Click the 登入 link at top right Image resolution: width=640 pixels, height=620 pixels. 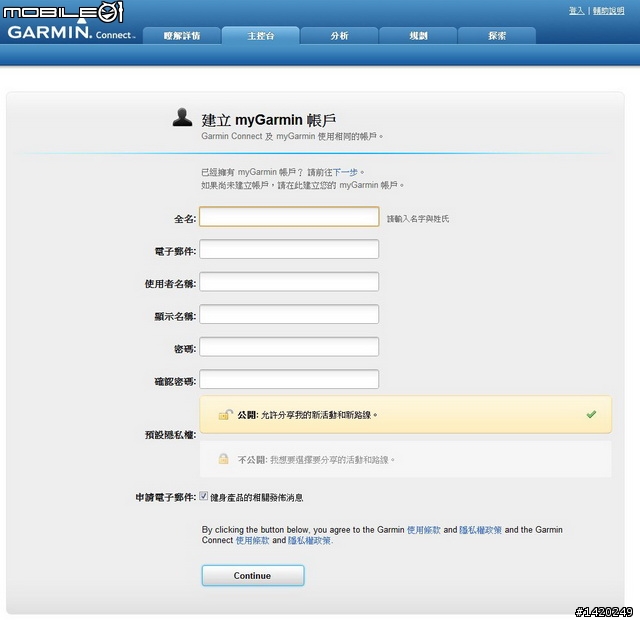click(x=576, y=11)
